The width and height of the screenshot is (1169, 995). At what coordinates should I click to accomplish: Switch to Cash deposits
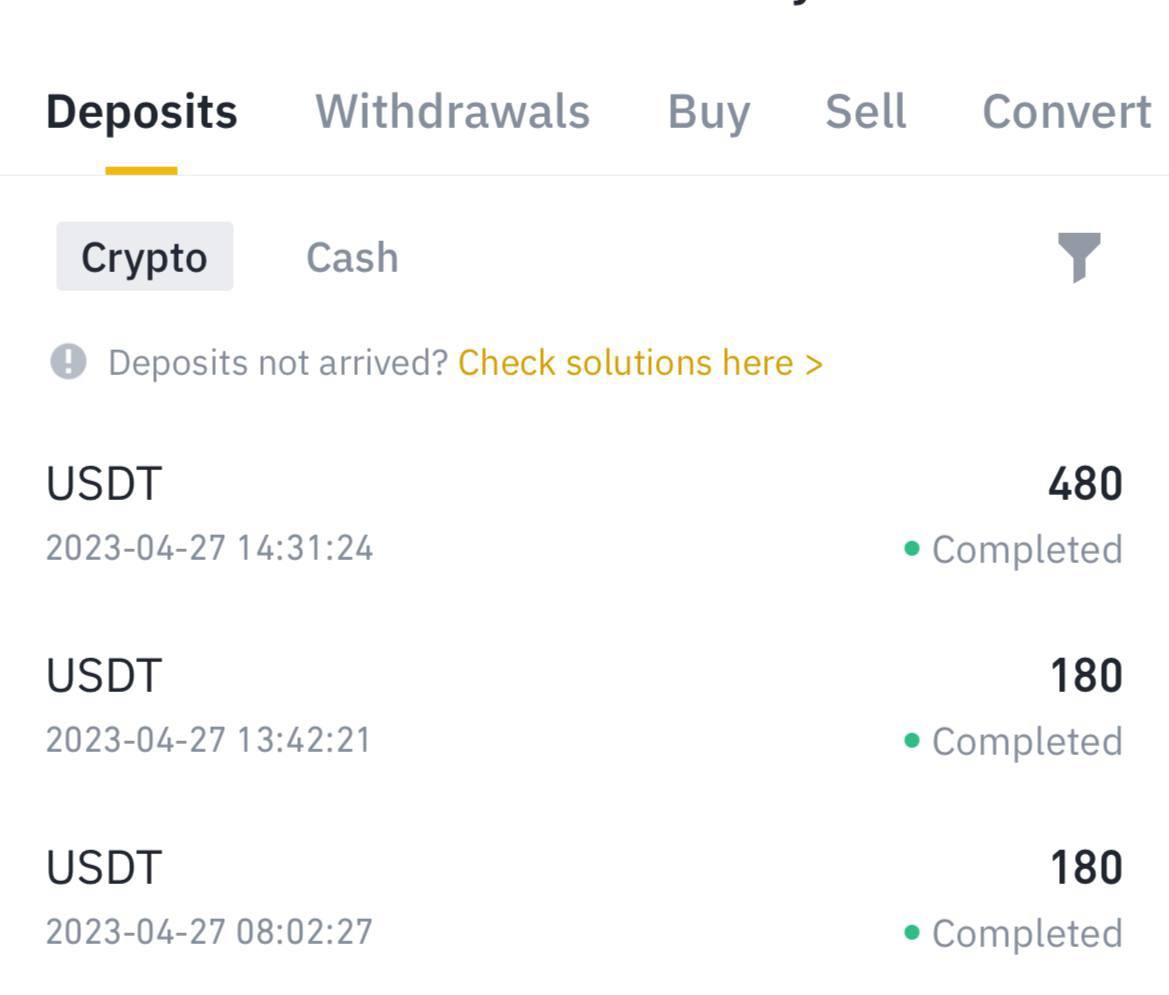[x=352, y=257]
